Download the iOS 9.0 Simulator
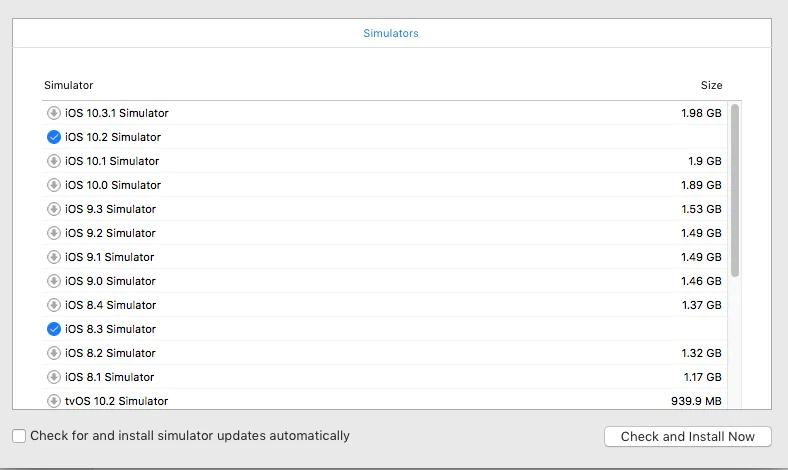The height and width of the screenshot is (470, 788). tap(54, 281)
